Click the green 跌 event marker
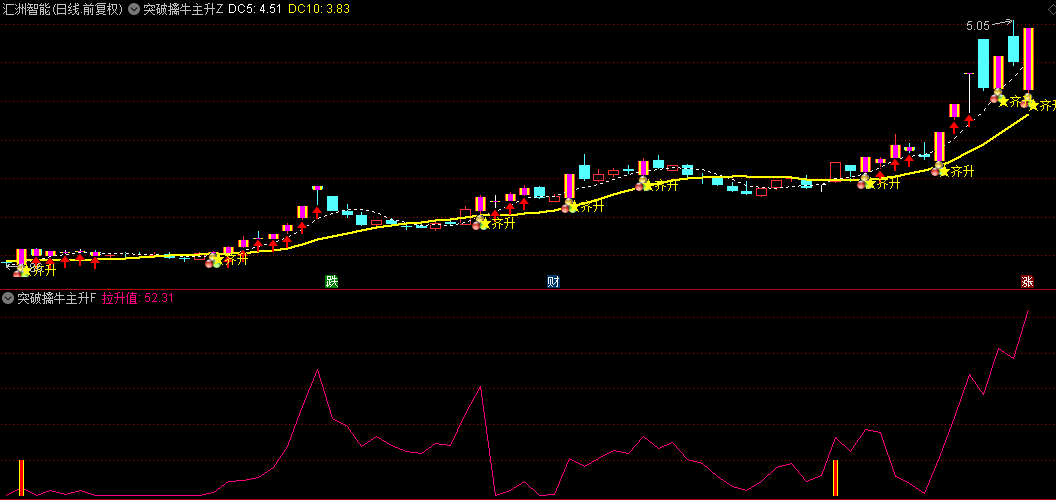Screen dimensions: 1056x500 point(331,282)
